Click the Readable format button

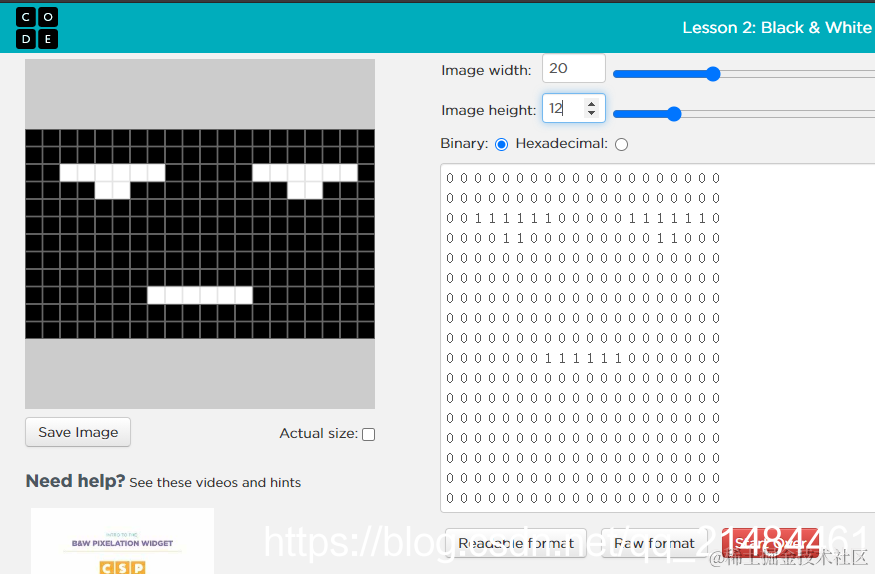click(516, 543)
